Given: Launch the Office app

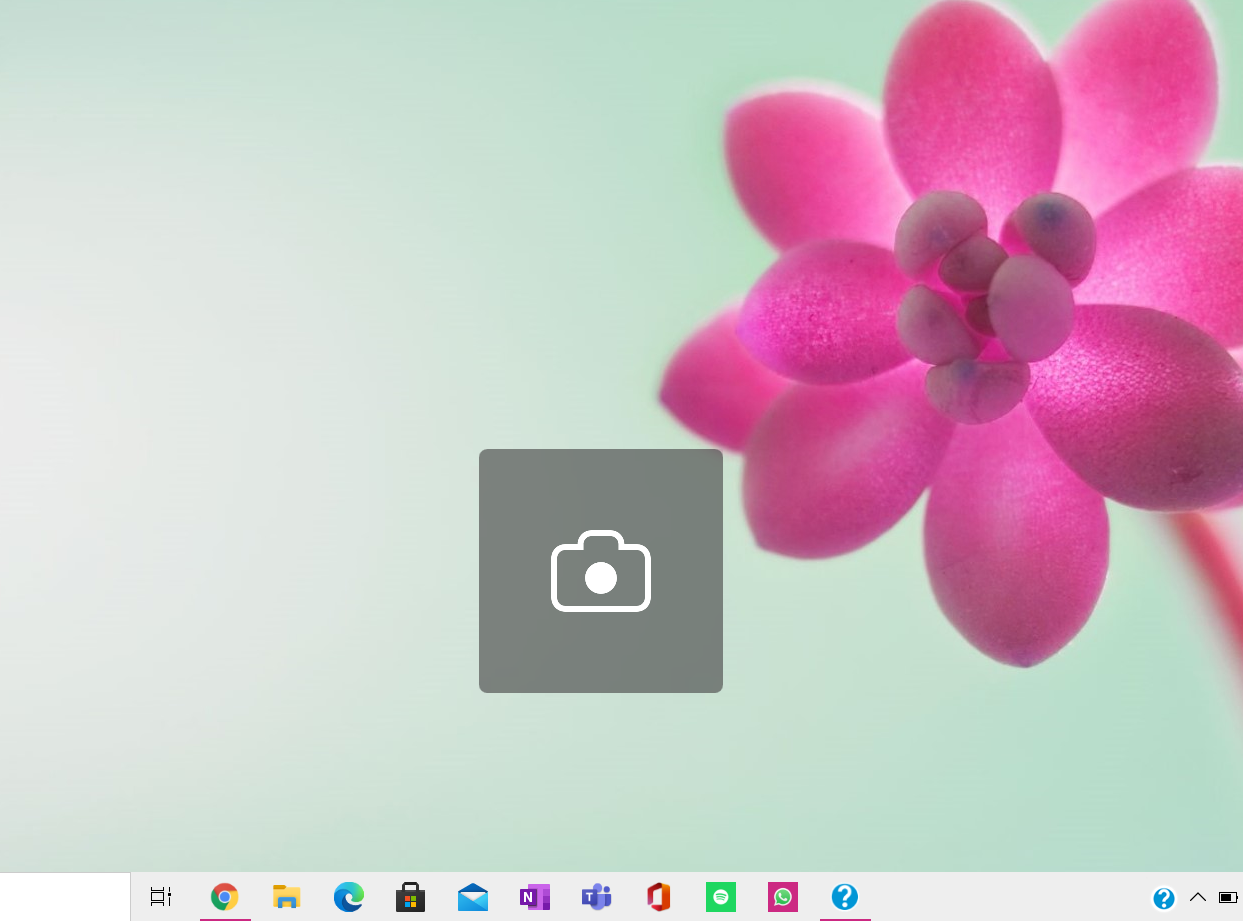Looking at the screenshot, I should (x=658, y=897).
